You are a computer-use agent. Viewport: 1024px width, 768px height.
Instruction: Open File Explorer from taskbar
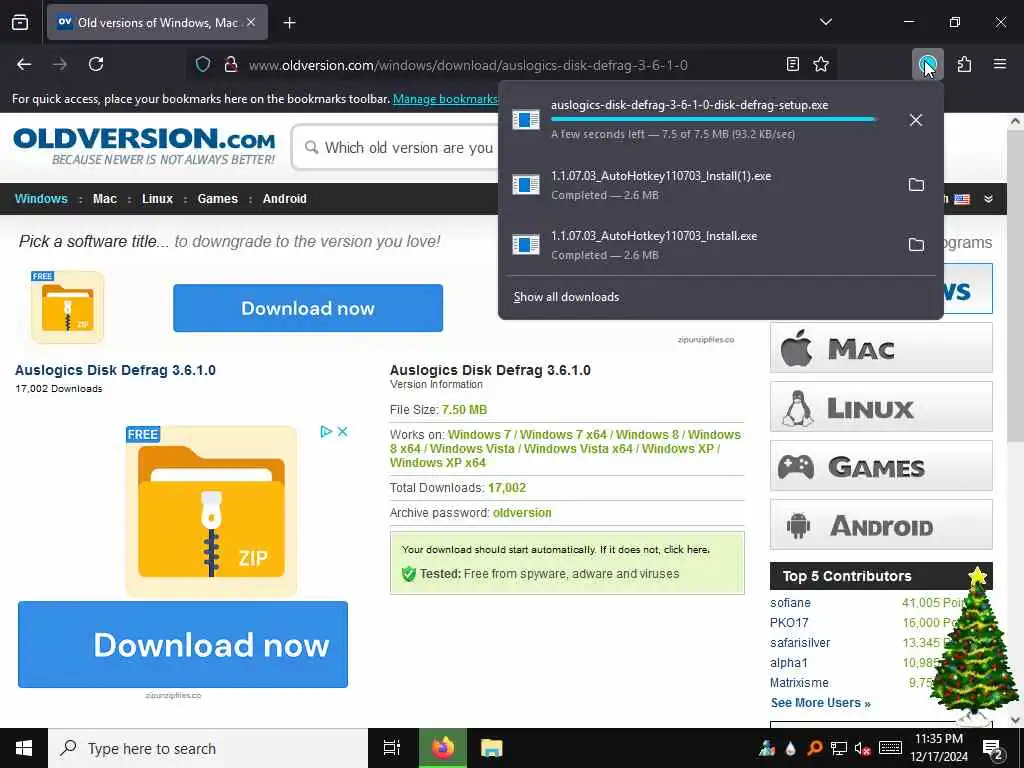coord(492,748)
